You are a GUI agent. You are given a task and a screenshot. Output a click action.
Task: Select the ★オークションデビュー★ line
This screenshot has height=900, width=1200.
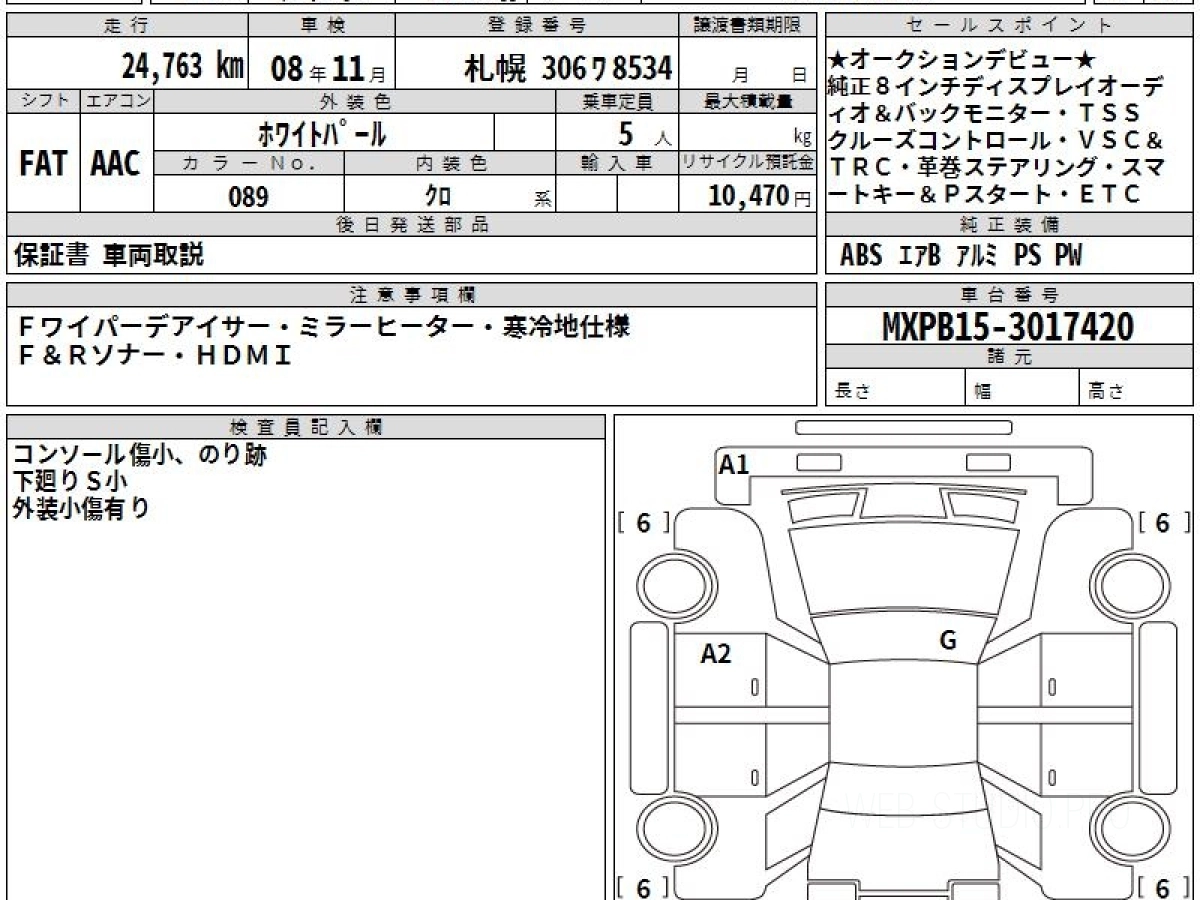tap(962, 59)
